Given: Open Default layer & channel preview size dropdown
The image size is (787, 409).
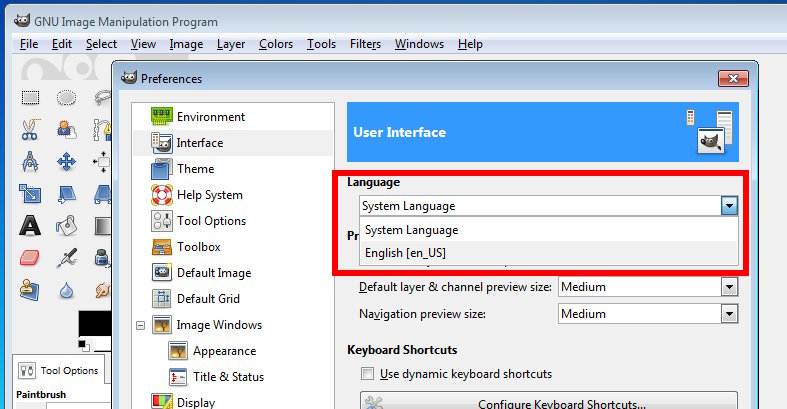Looking at the screenshot, I should tap(648, 287).
